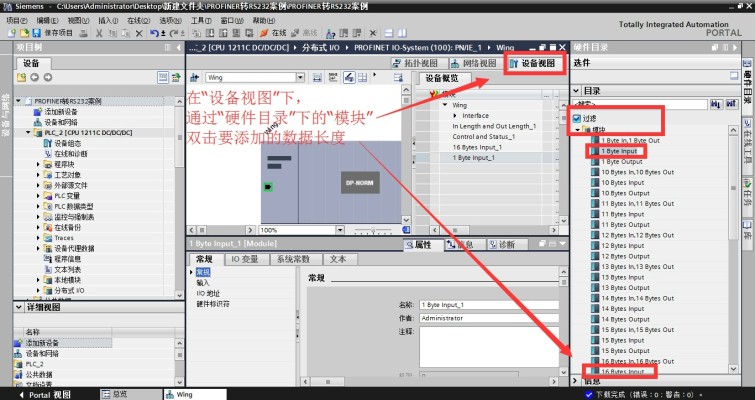The width and height of the screenshot is (755, 400).
Task: Expand the 程序块 folder in project tree
Action: (x=39, y=164)
